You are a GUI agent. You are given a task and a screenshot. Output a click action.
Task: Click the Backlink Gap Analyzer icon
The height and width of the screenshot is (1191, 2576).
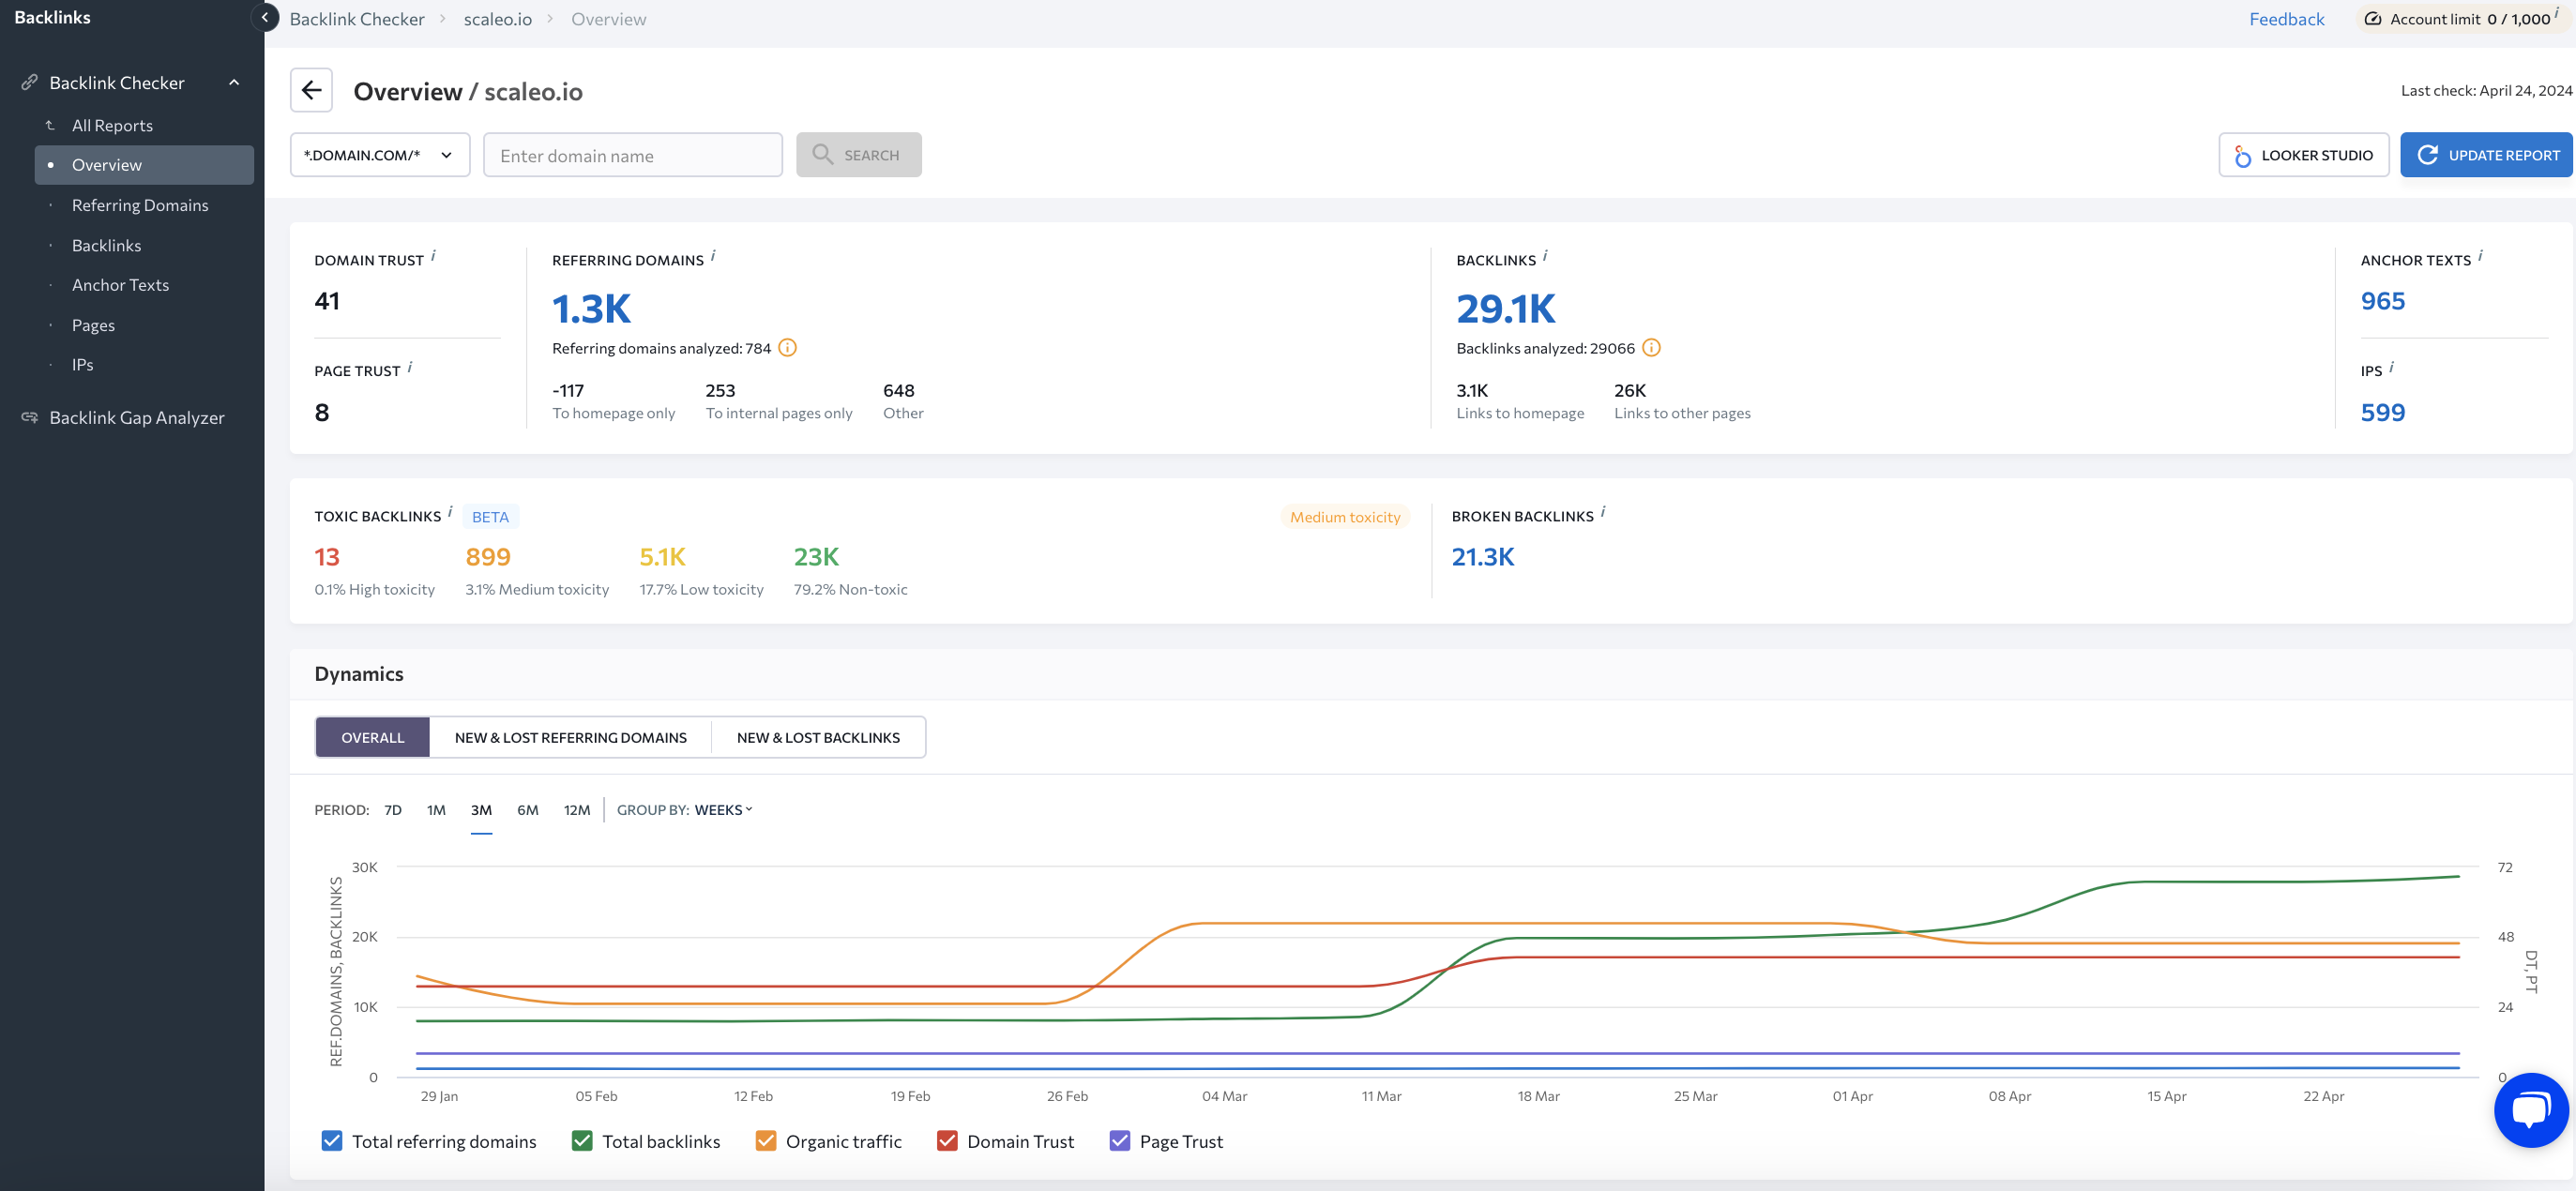(x=28, y=417)
